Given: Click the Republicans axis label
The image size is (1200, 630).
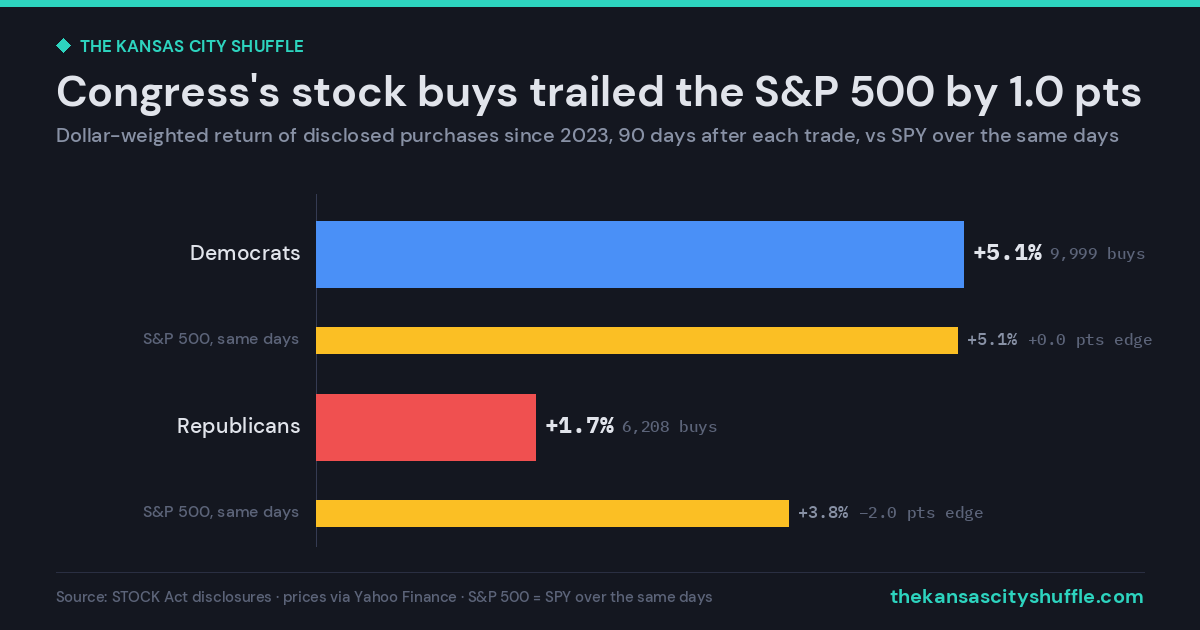Looking at the screenshot, I should (x=239, y=426).
